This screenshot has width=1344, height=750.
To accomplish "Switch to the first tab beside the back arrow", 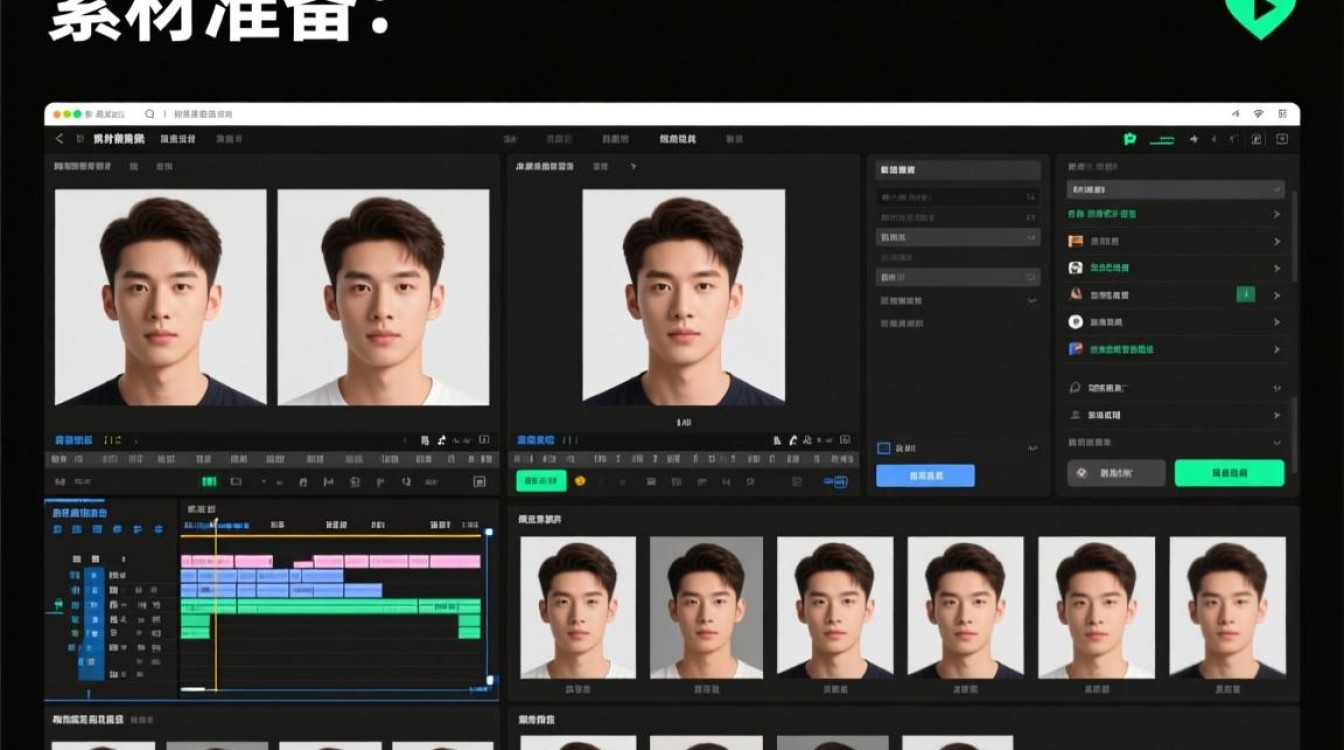I will click(x=119, y=139).
